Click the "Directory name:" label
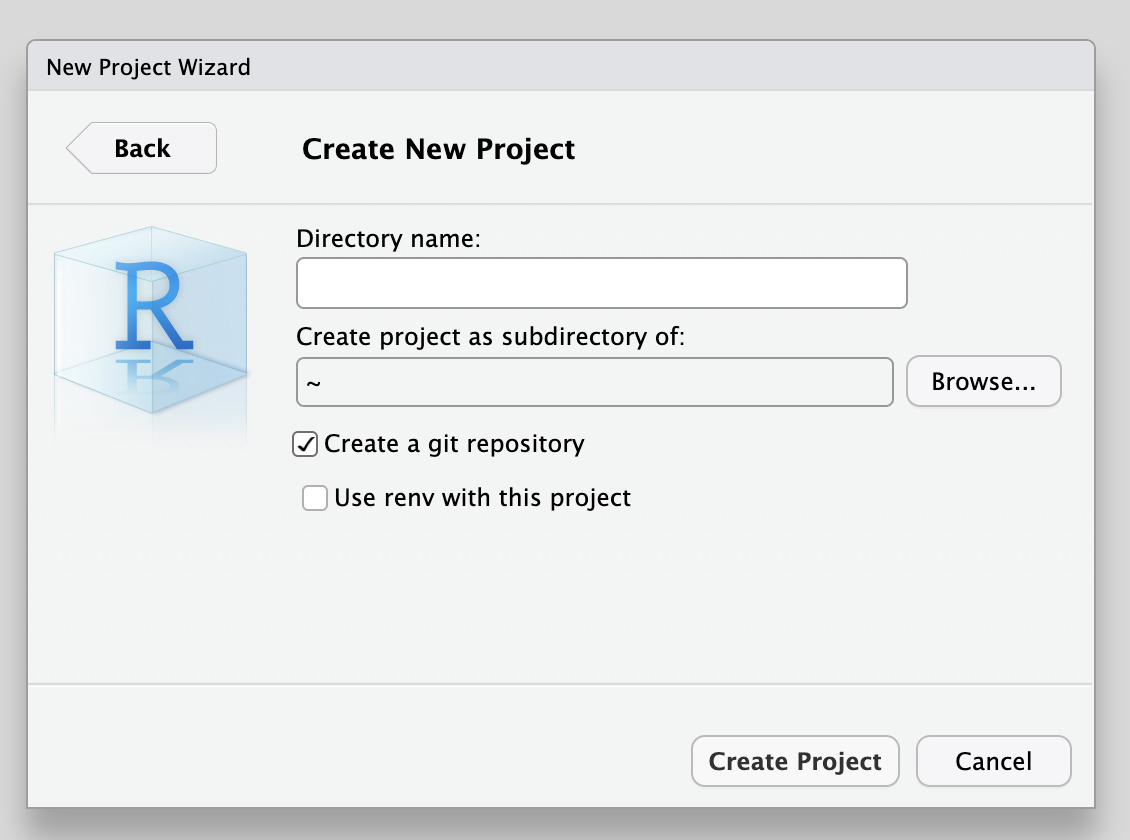This screenshot has width=1130, height=840. [389, 239]
